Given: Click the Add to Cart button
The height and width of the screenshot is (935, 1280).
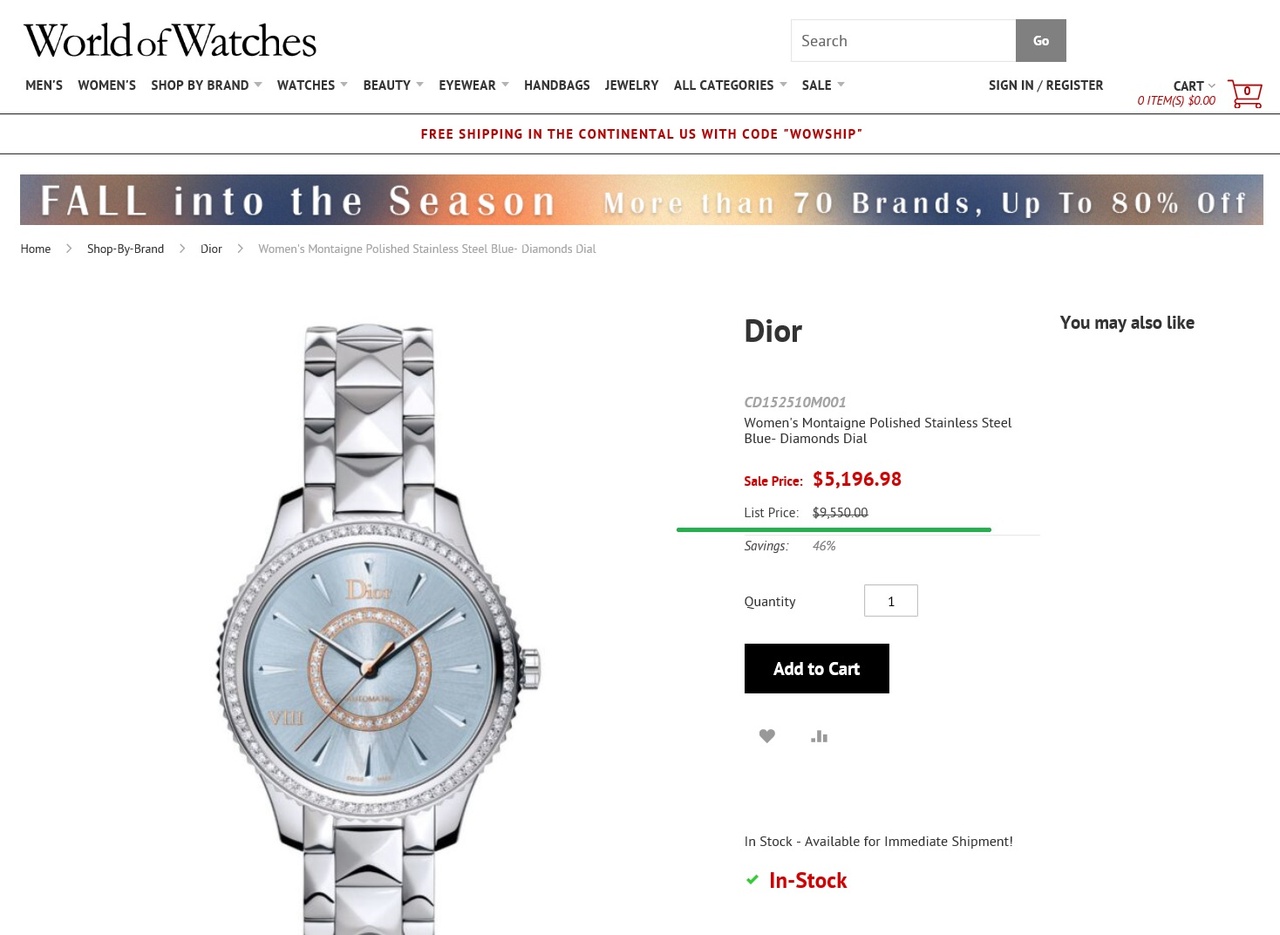Looking at the screenshot, I should [817, 668].
